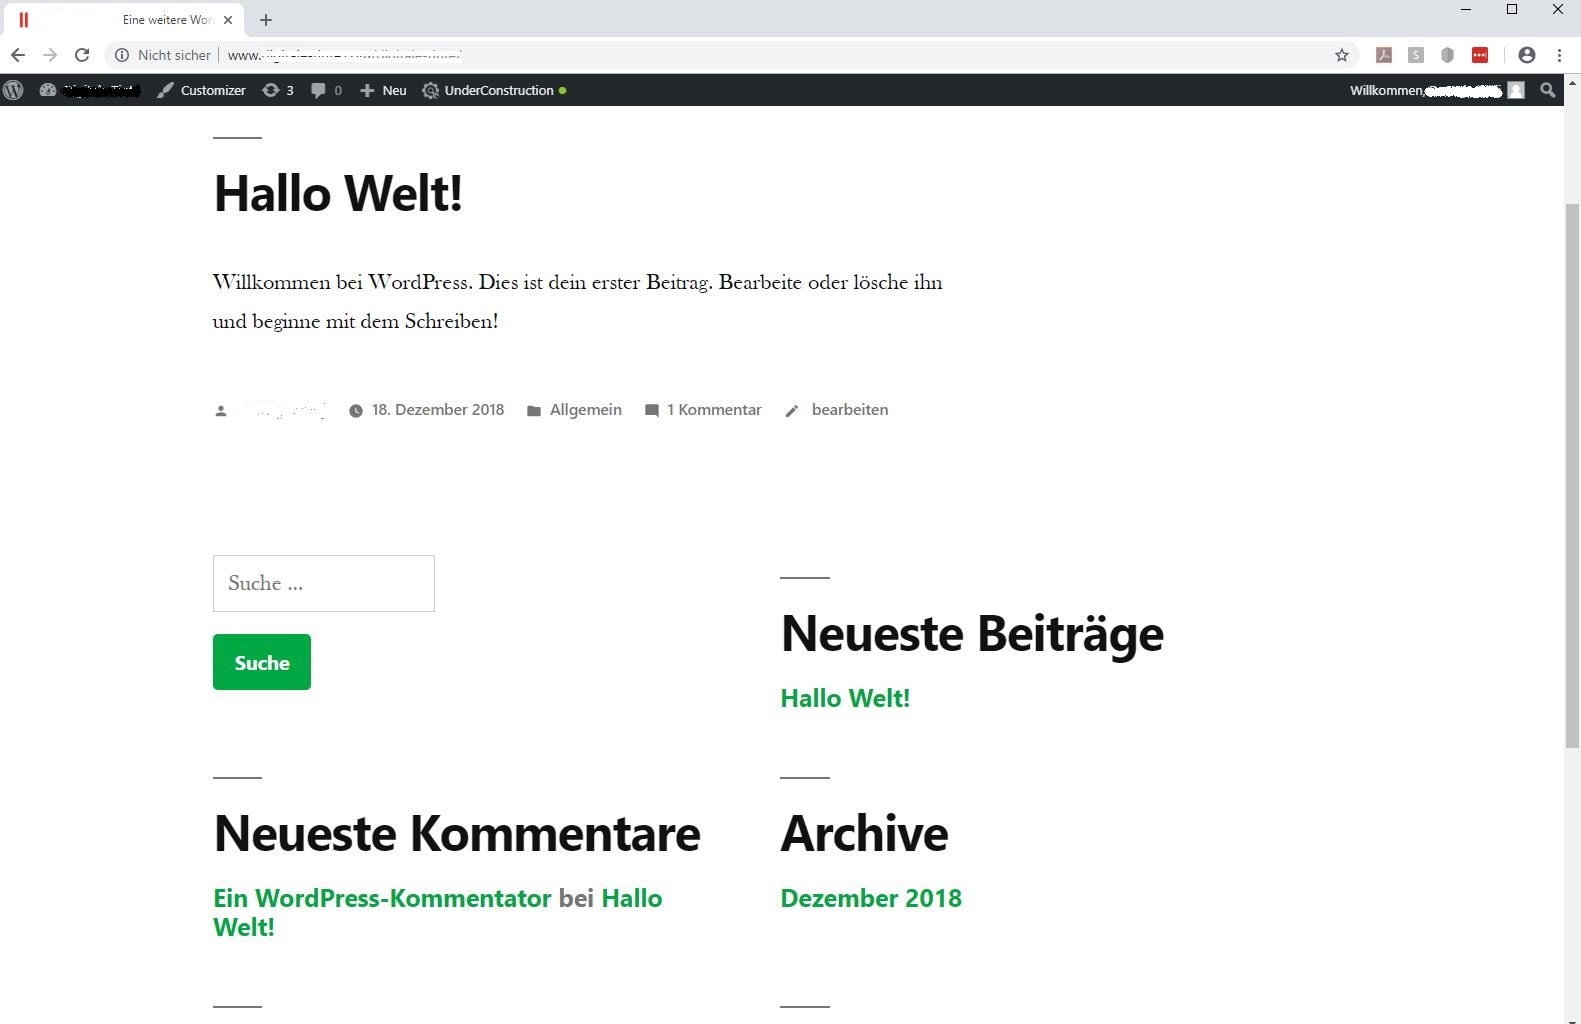Click the folder icon beside 'Allgemein'
1581x1024 pixels.
point(534,411)
